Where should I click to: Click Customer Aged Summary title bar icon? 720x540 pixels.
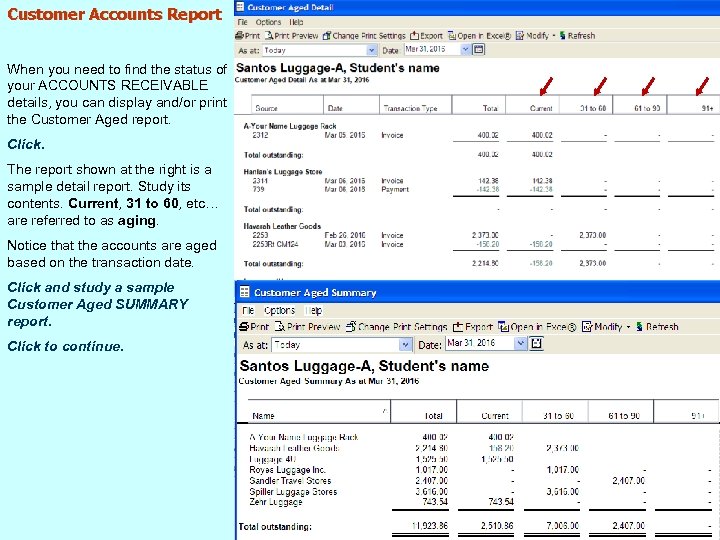tap(245, 292)
